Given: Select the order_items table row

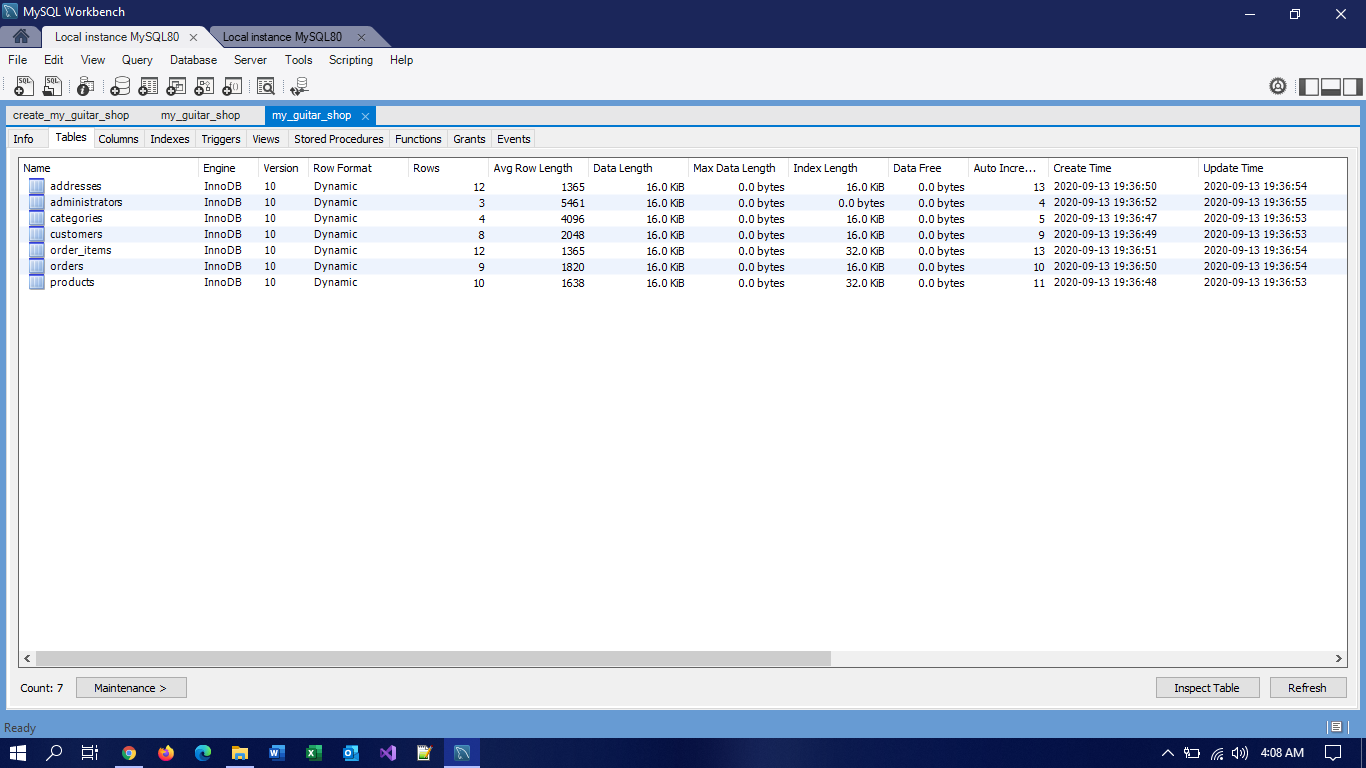Looking at the screenshot, I should pyautogui.click(x=682, y=250).
